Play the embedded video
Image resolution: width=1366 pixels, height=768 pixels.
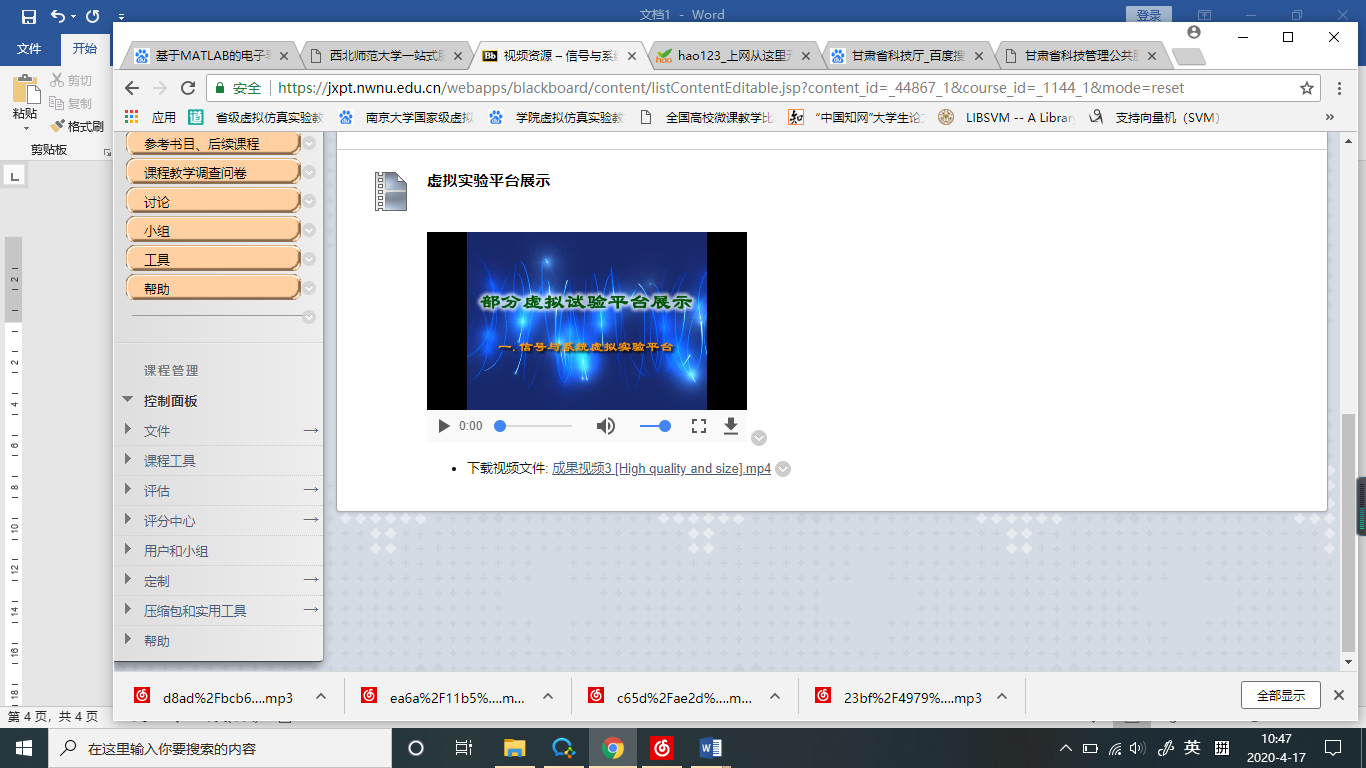click(444, 426)
